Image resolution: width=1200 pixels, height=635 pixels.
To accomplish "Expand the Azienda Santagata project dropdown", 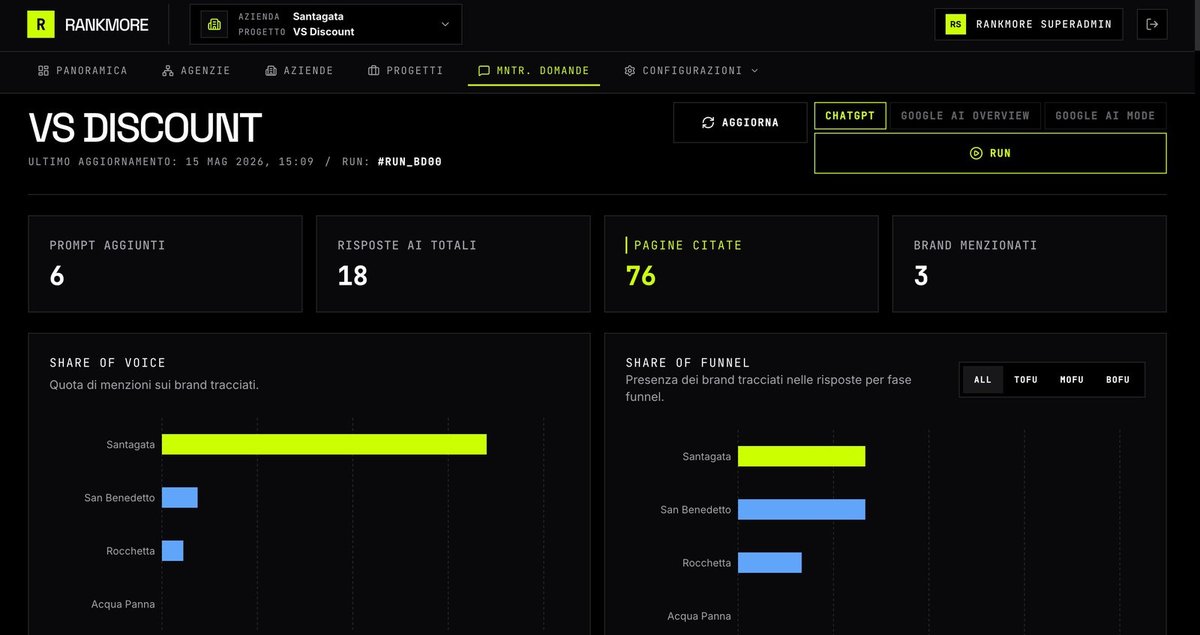I will (326, 24).
